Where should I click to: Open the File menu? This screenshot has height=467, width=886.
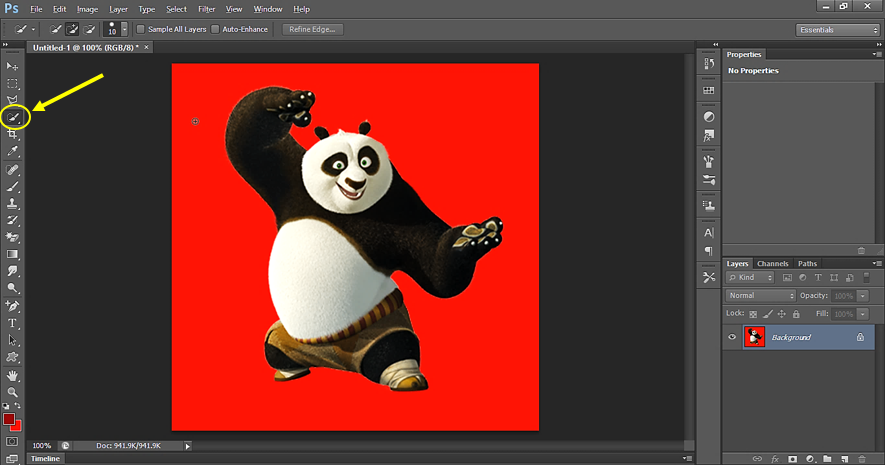(36, 9)
